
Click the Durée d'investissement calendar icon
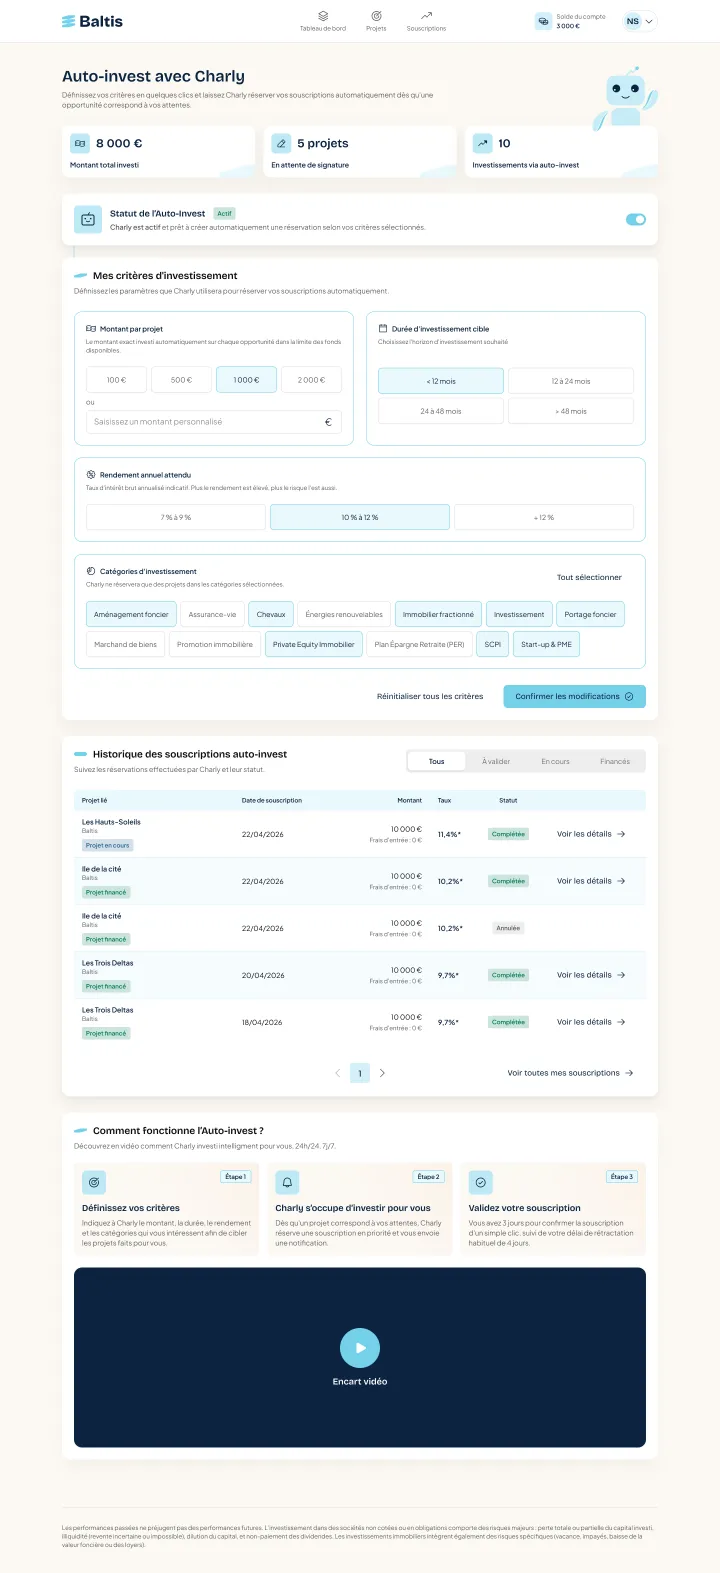point(383,328)
